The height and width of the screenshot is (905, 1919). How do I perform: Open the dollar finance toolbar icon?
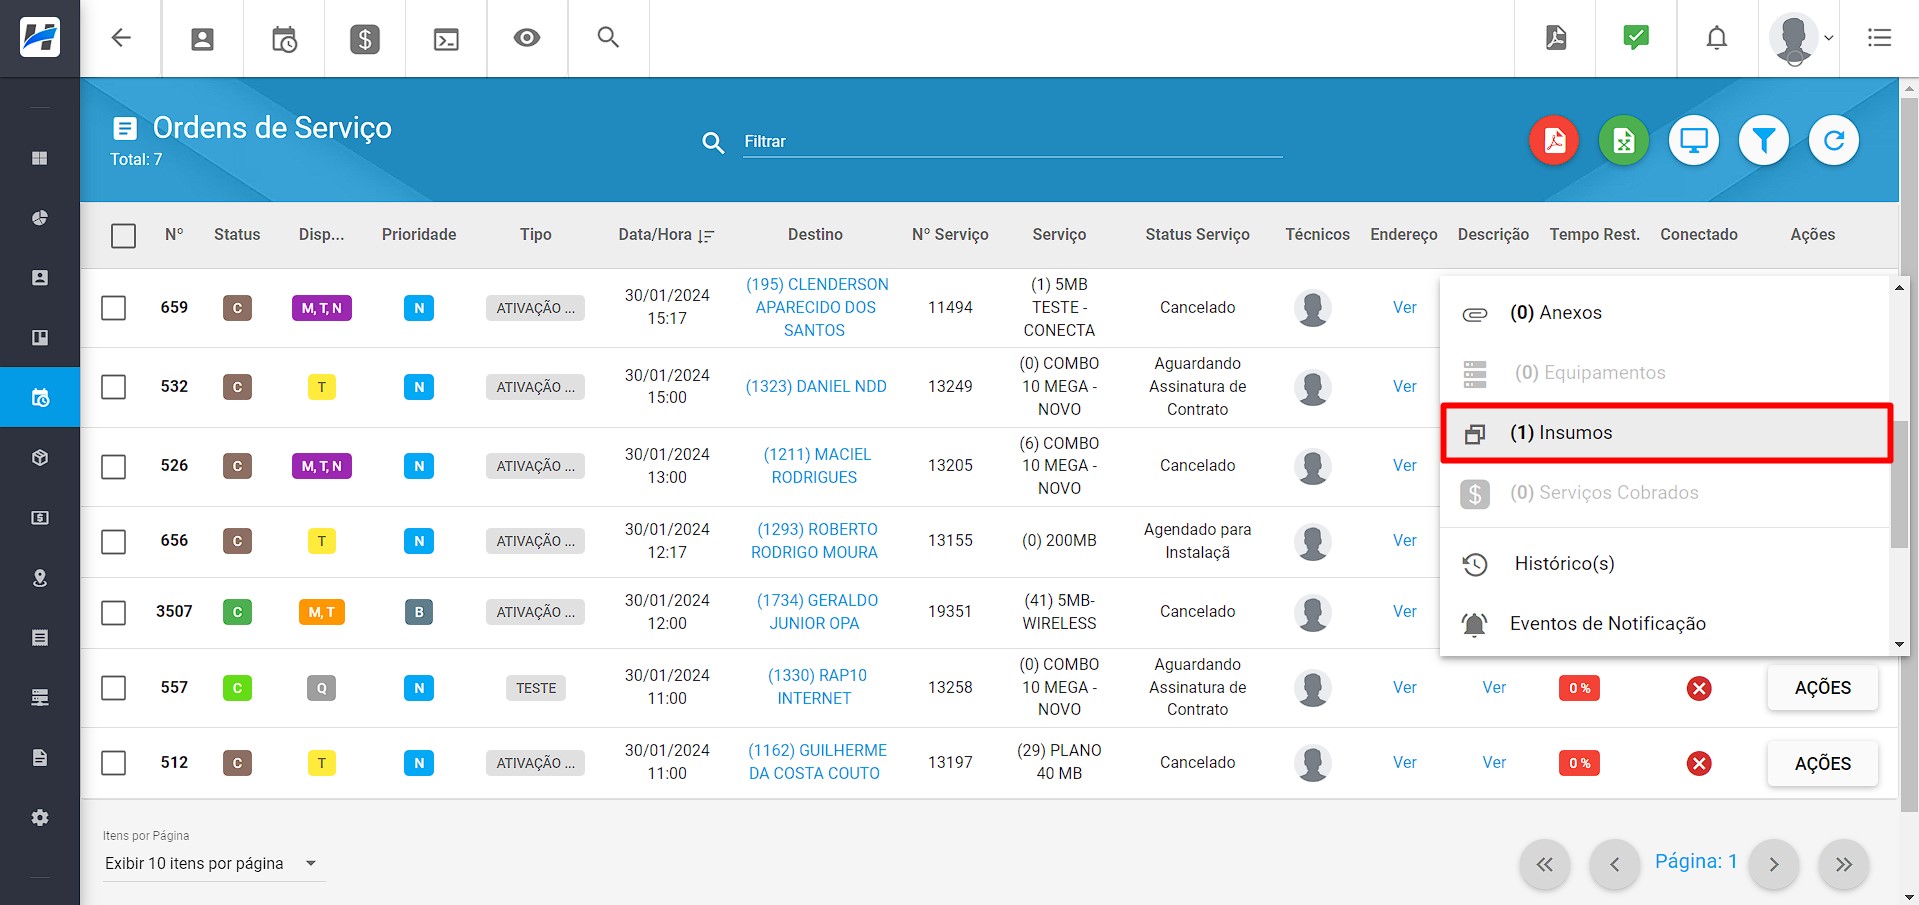coord(365,39)
